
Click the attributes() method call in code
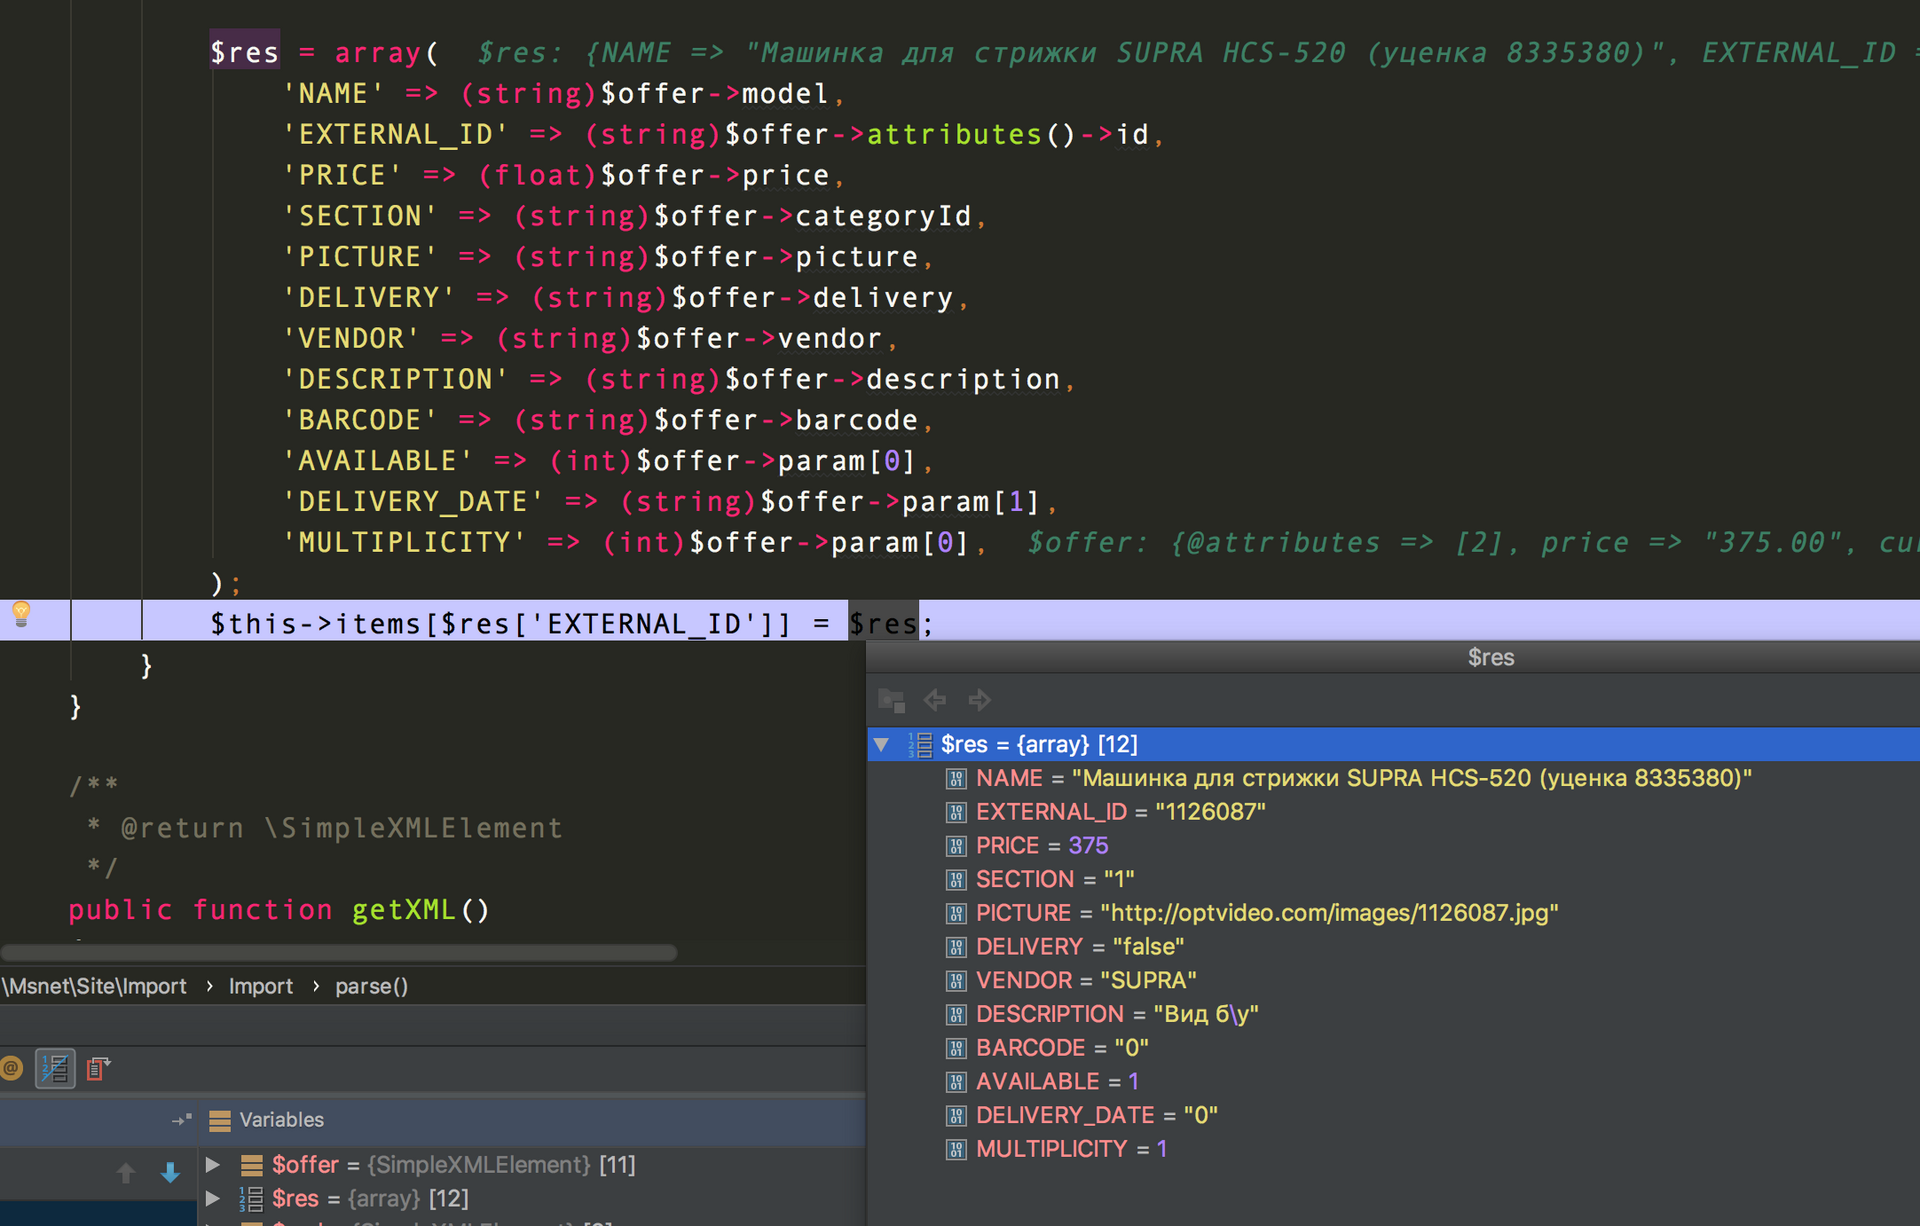(x=971, y=134)
